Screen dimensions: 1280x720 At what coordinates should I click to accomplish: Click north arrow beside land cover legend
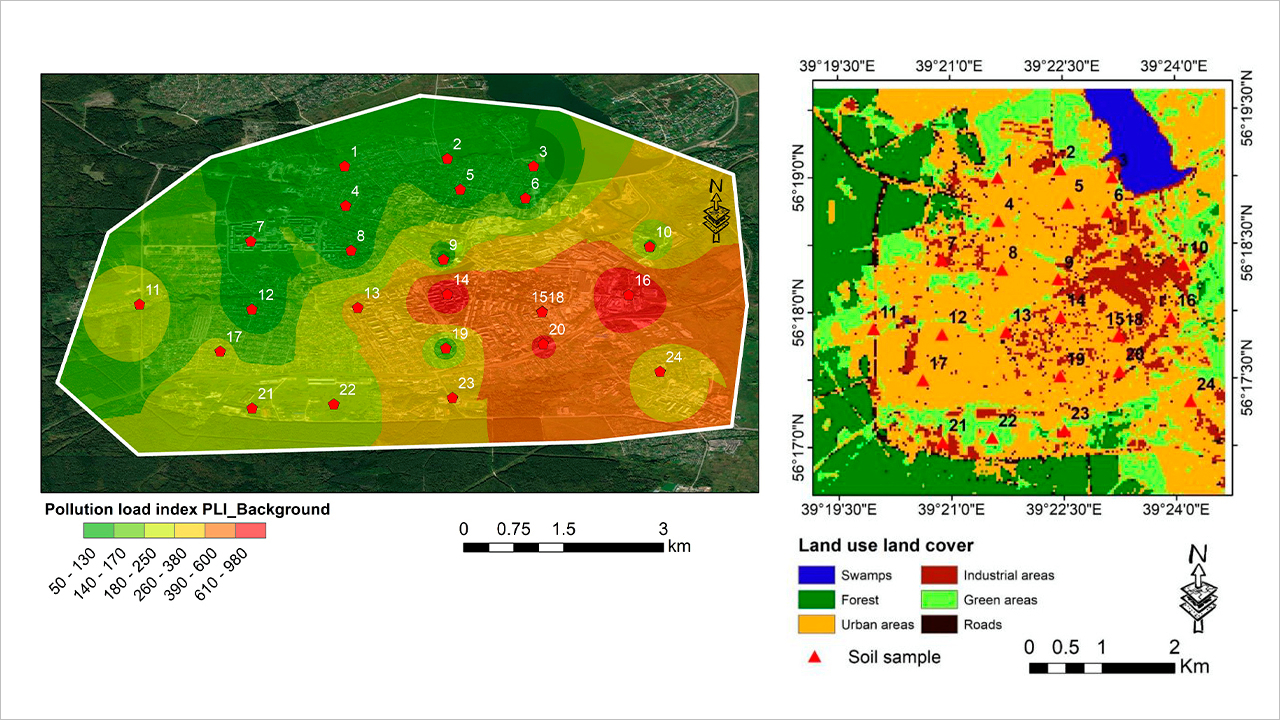[x=1196, y=589]
